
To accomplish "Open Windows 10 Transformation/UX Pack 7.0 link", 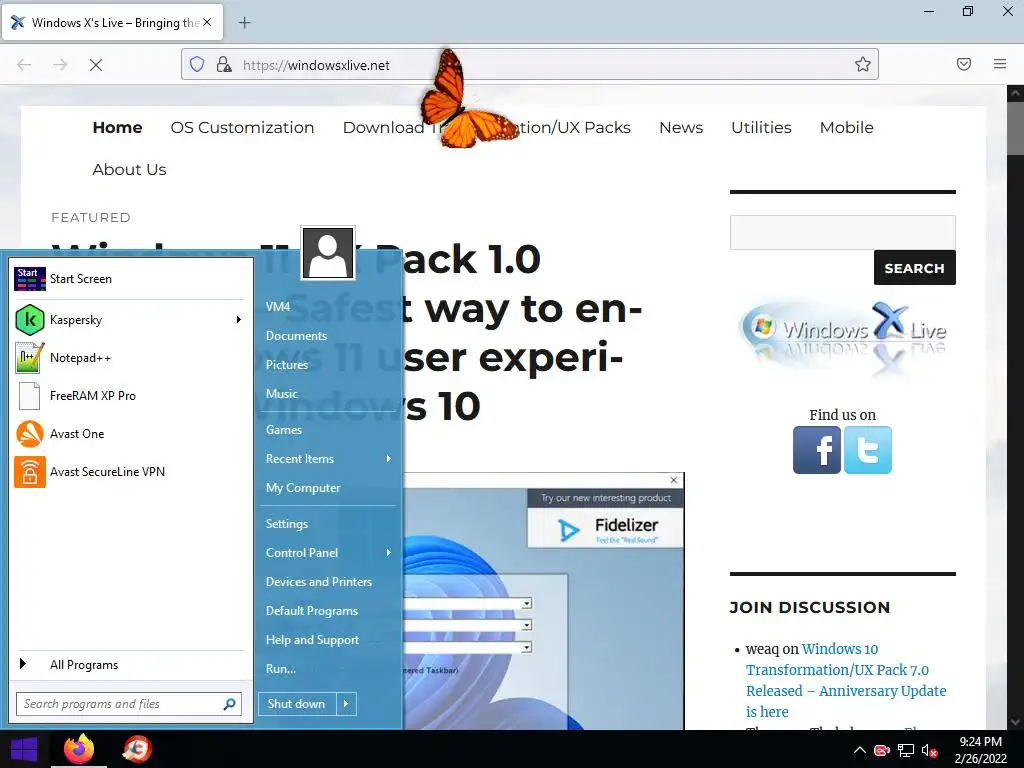I will click(846, 680).
